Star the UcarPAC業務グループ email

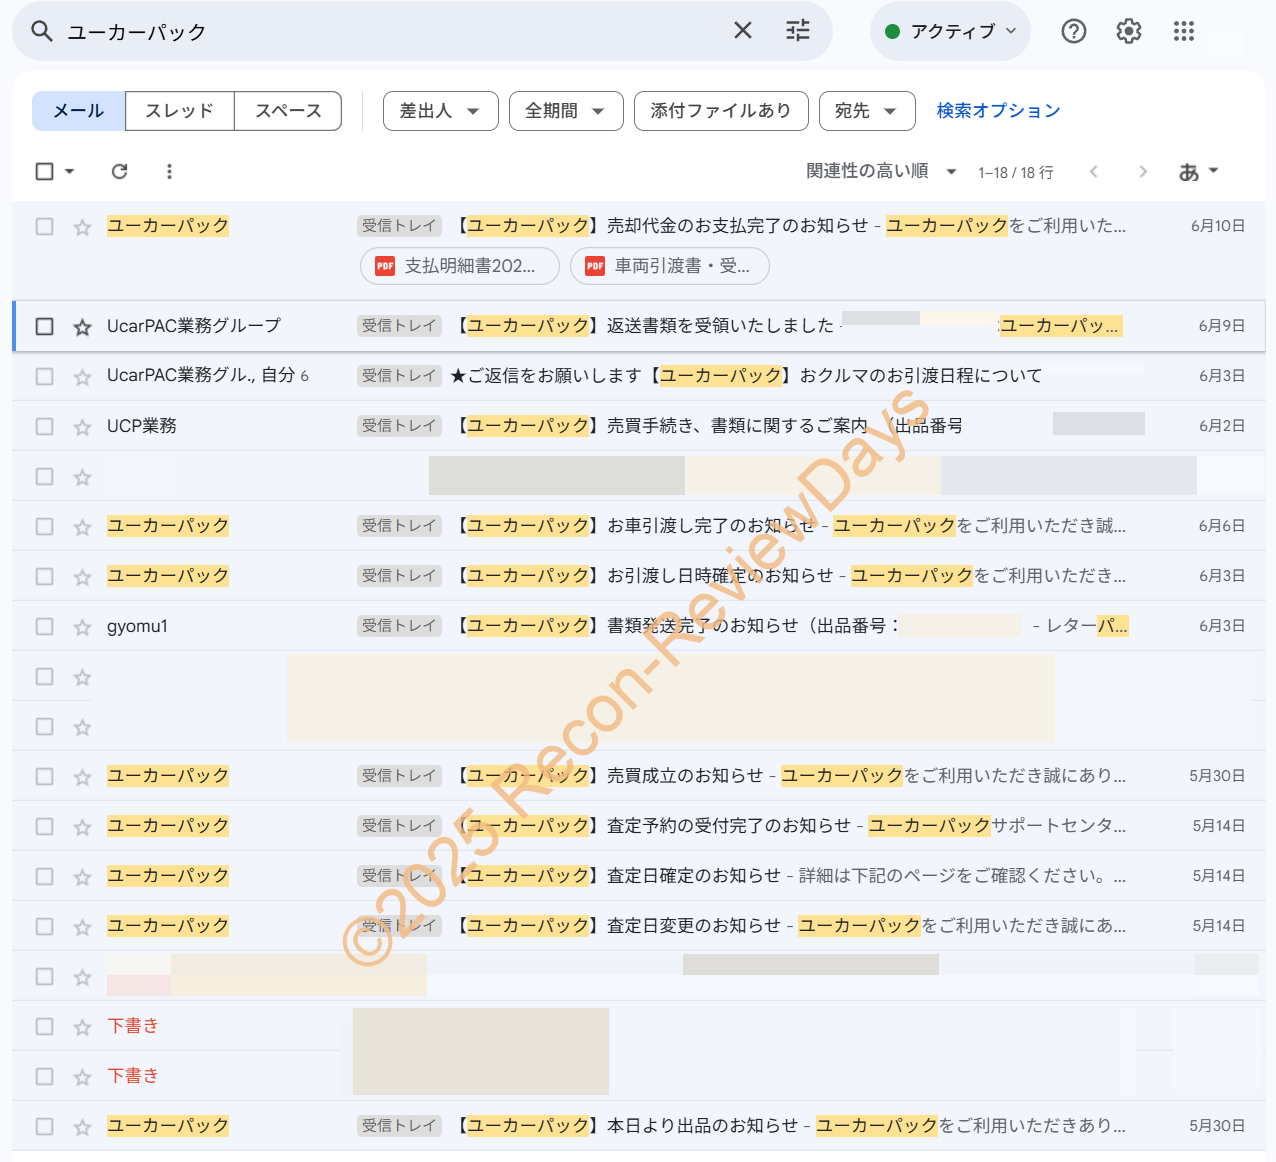[x=82, y=327]
